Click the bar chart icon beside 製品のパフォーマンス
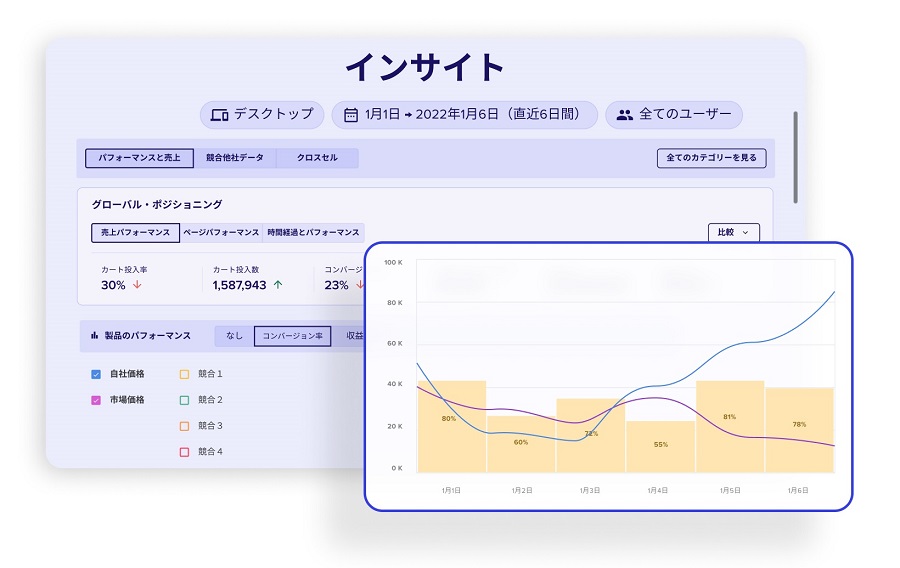The image size is (900, 568). (x=94, y=336)
